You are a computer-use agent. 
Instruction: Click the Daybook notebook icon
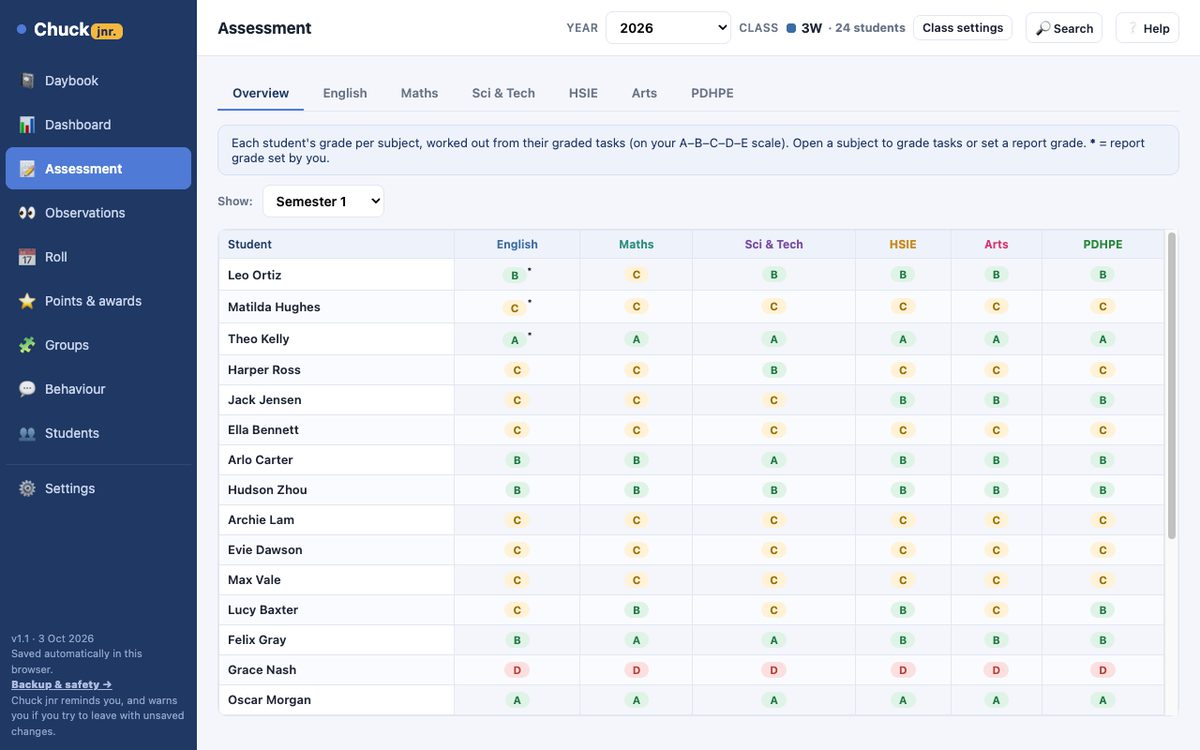click(27, 81)
